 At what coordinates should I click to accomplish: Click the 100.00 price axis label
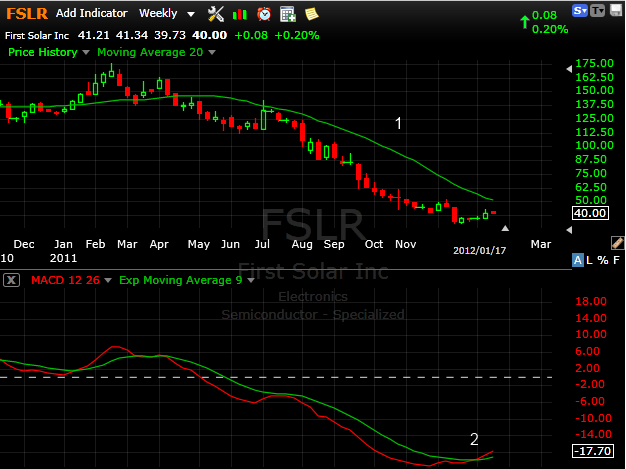tap(594, 145)
